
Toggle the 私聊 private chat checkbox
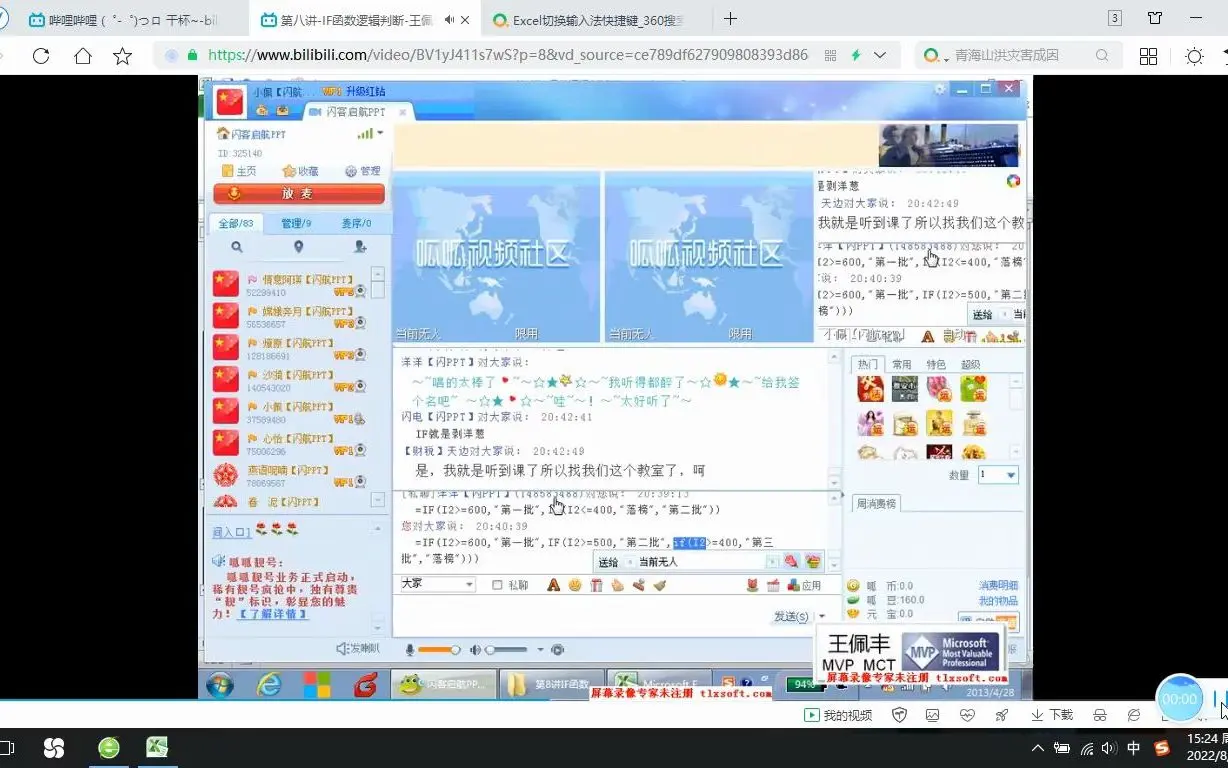click(498, 585)
